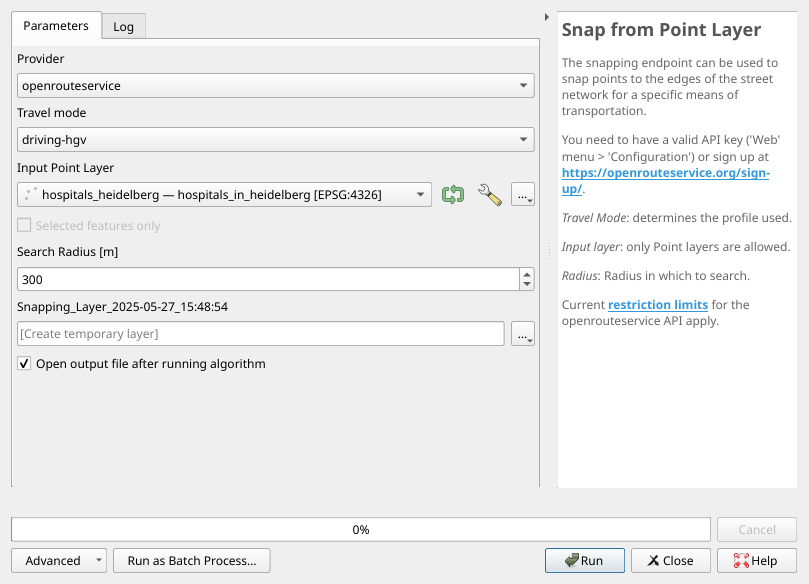Increase the Search Radius value
The image size is (809, 584).
[x=526, y=274]
